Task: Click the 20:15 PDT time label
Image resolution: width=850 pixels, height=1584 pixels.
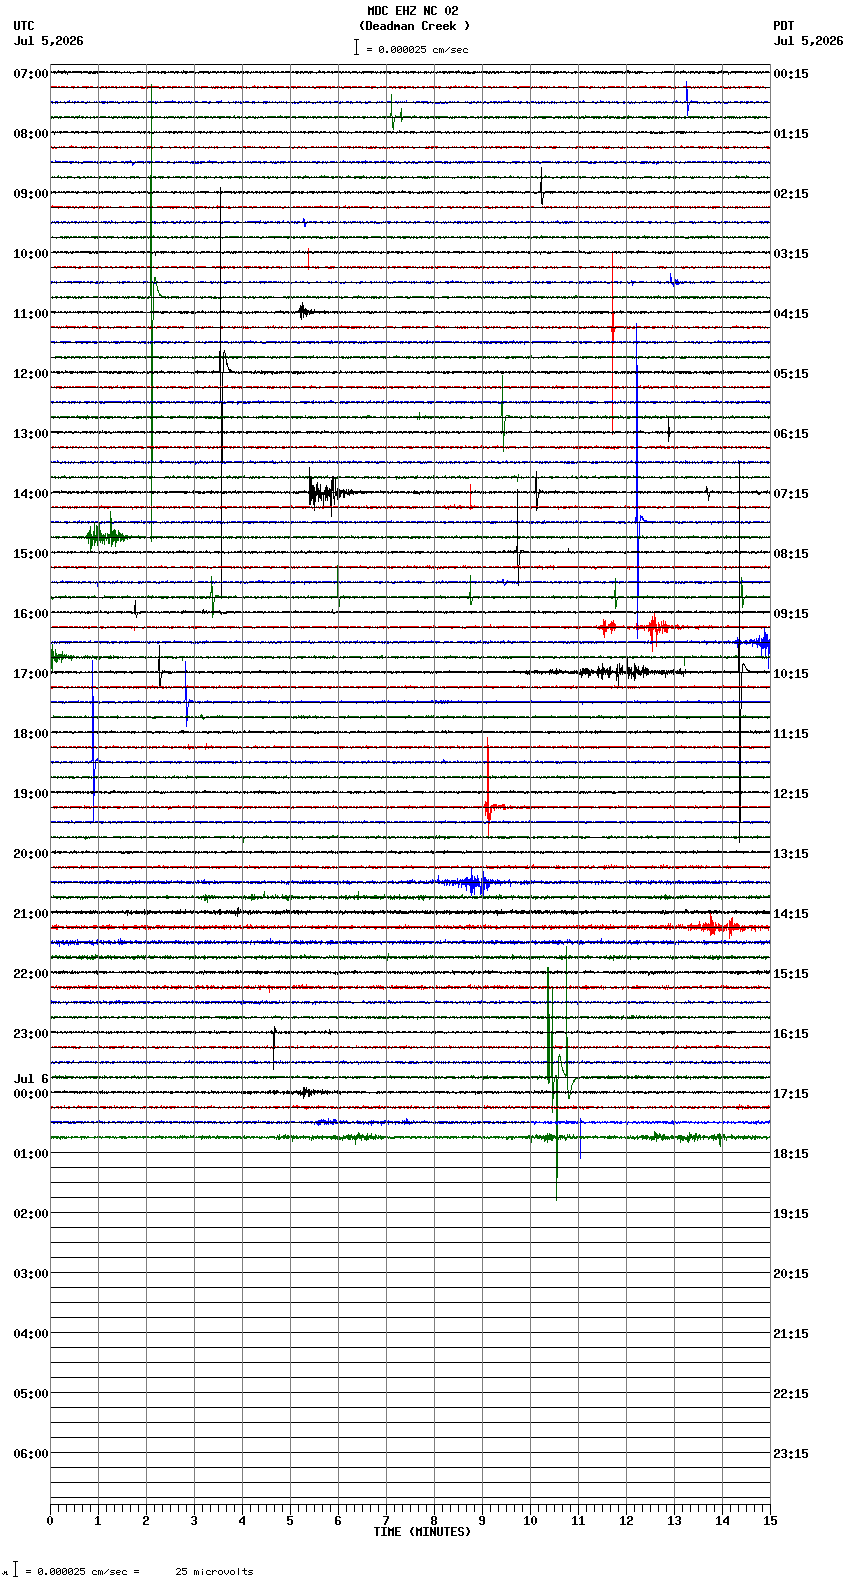Action: click(x=791, y=1274)
